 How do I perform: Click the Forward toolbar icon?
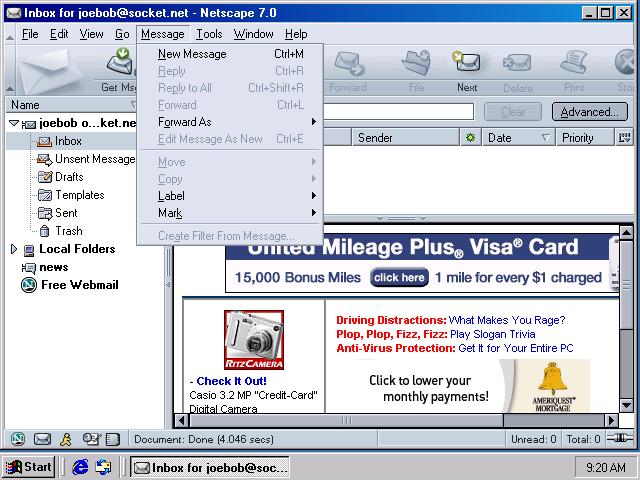click(x=348, y=64)
